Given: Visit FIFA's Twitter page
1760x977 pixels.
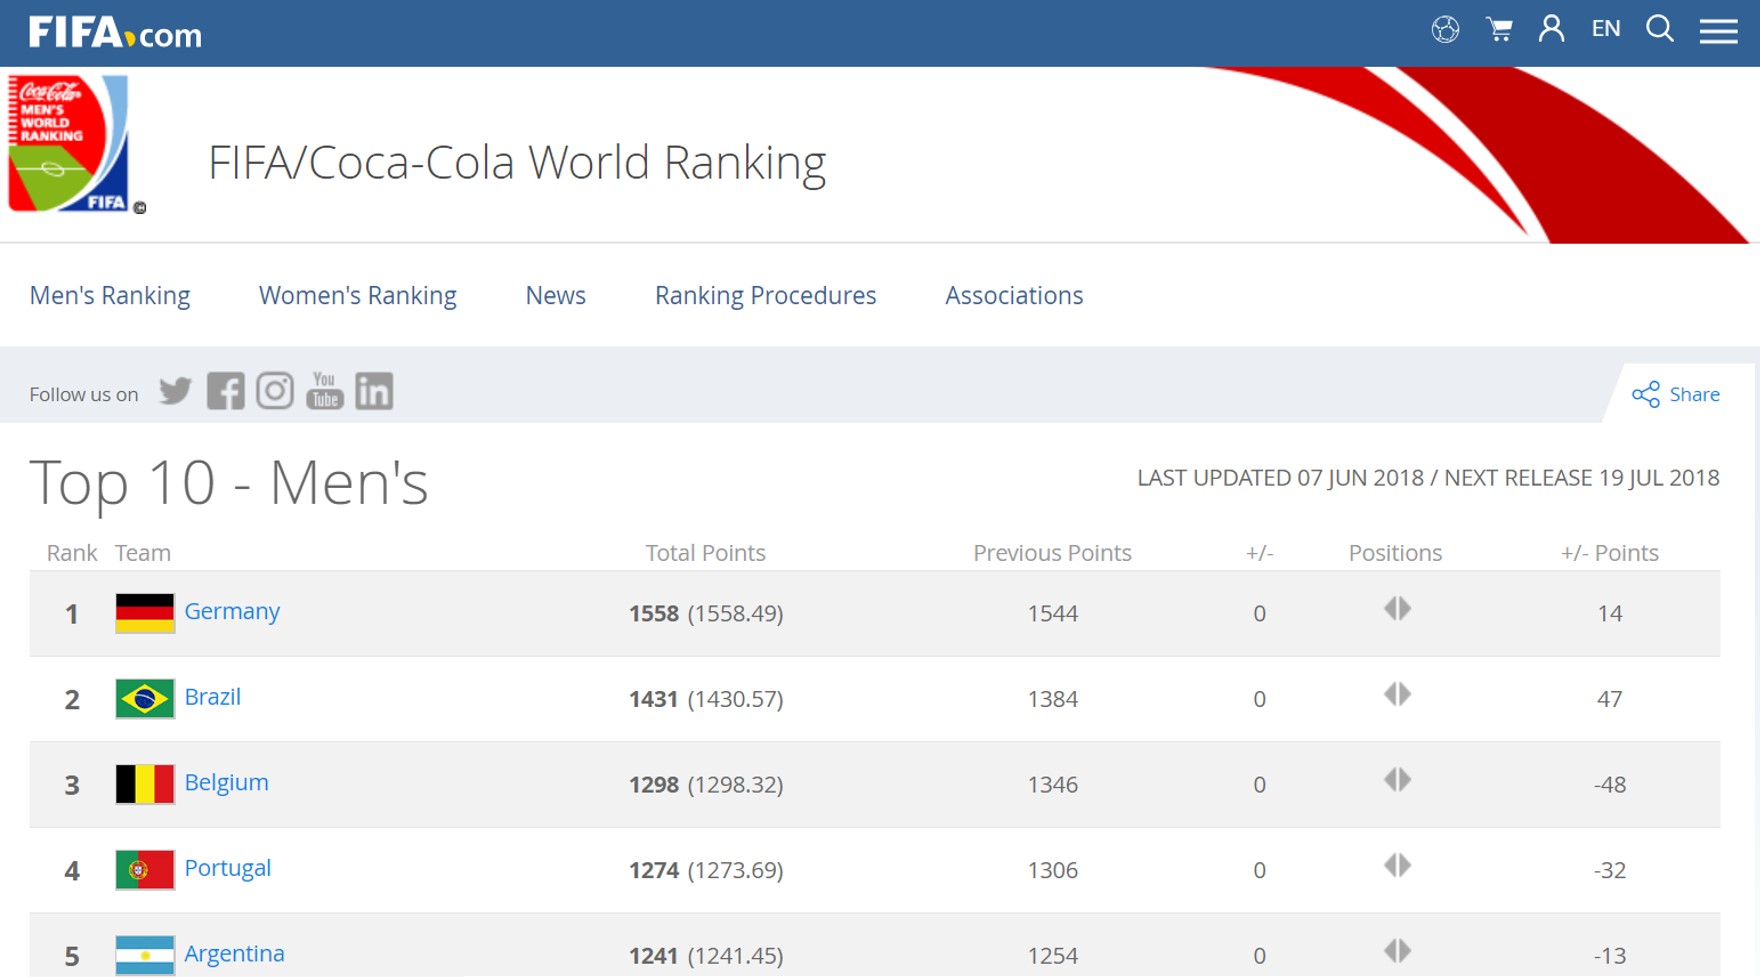Looking at the screenshot, I should point(176,391).
